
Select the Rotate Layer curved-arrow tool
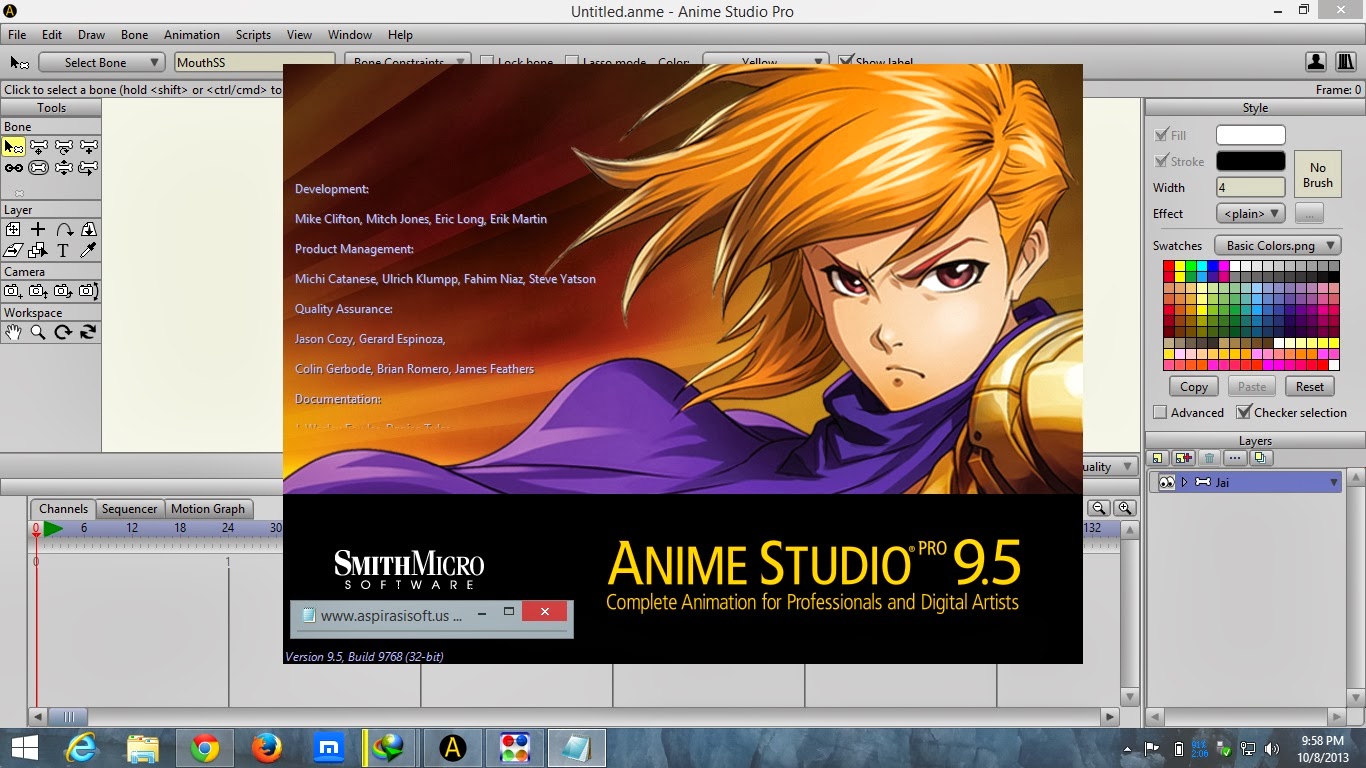pyautogui.click(x=64, y=230)
